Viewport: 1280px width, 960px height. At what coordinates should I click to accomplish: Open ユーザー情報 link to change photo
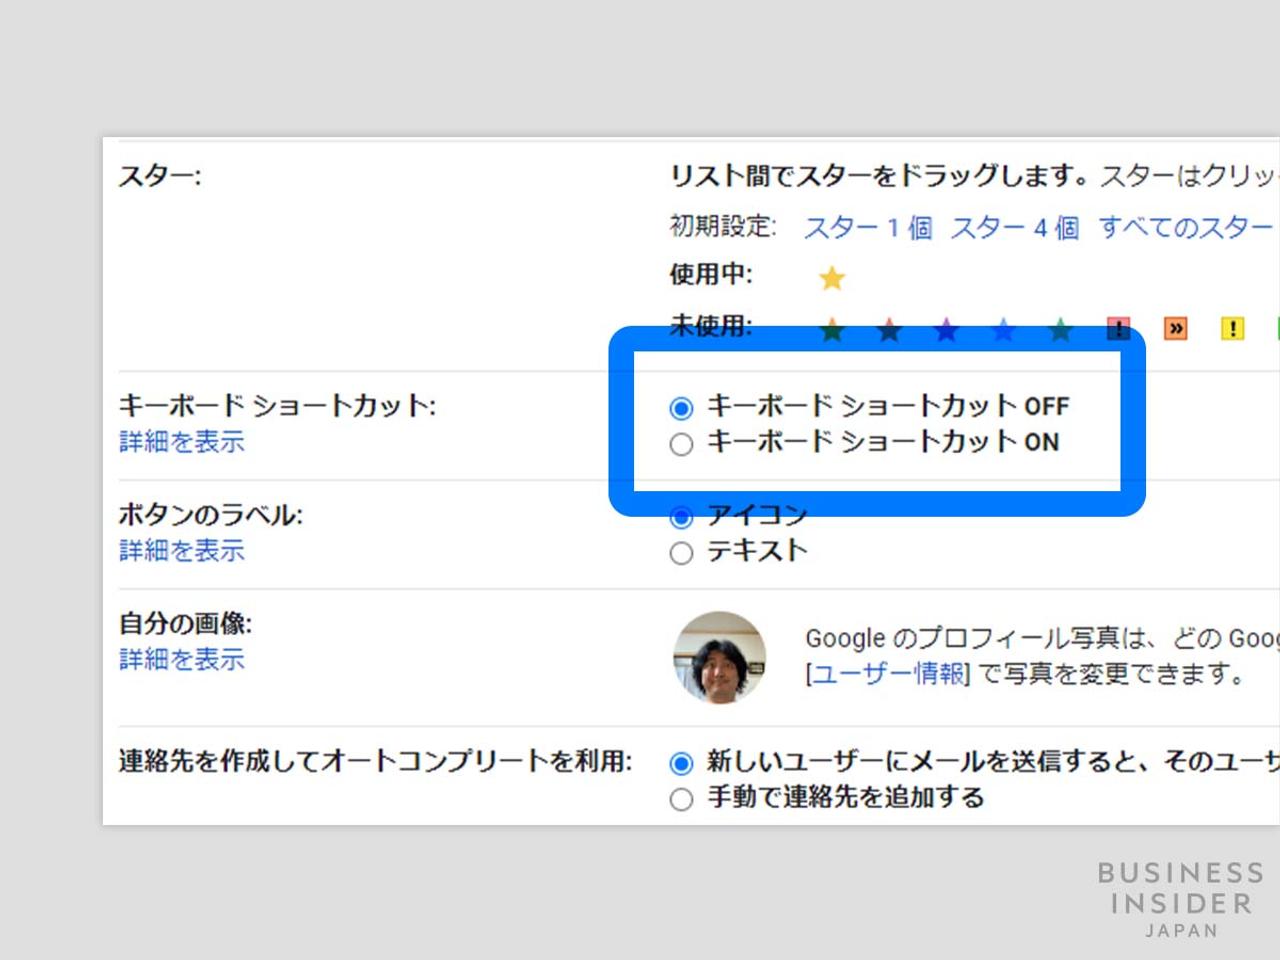tap(888, 674)
